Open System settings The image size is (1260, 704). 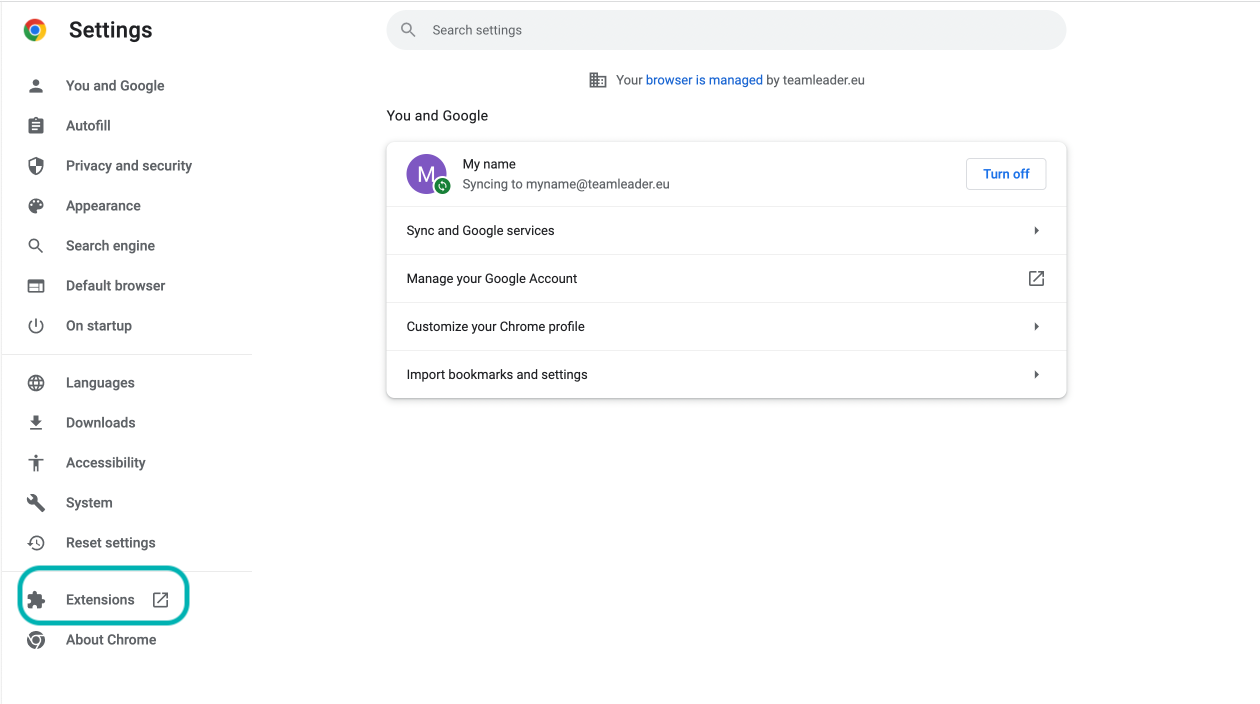click(x=89, y=503)
